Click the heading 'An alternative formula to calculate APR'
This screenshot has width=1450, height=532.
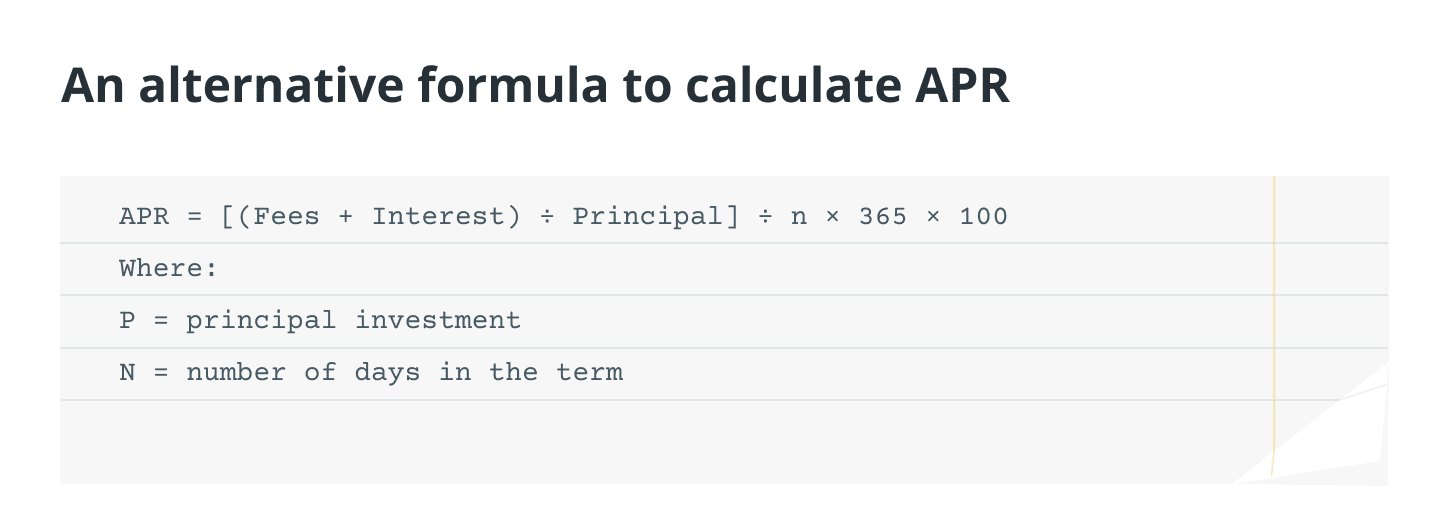point(535,86)
